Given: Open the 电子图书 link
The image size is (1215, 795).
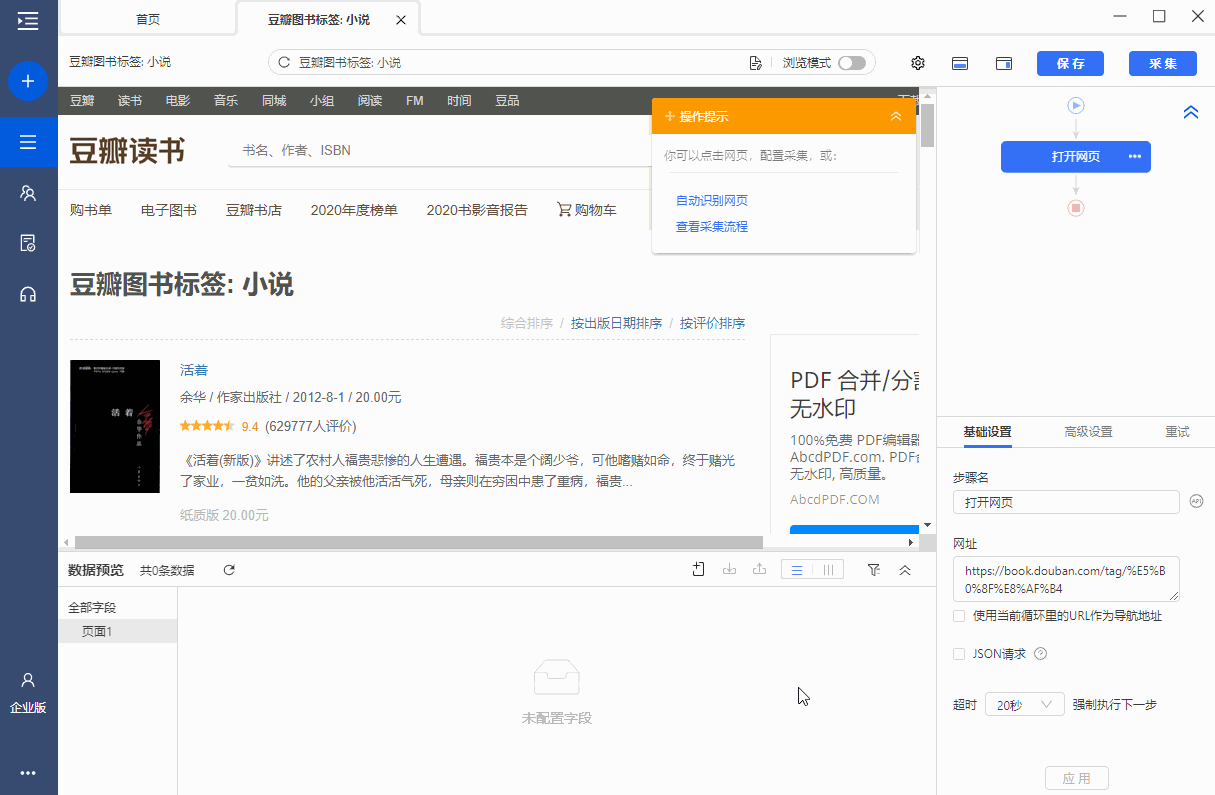Looking at the screenshot, I should tap(169, 210).
